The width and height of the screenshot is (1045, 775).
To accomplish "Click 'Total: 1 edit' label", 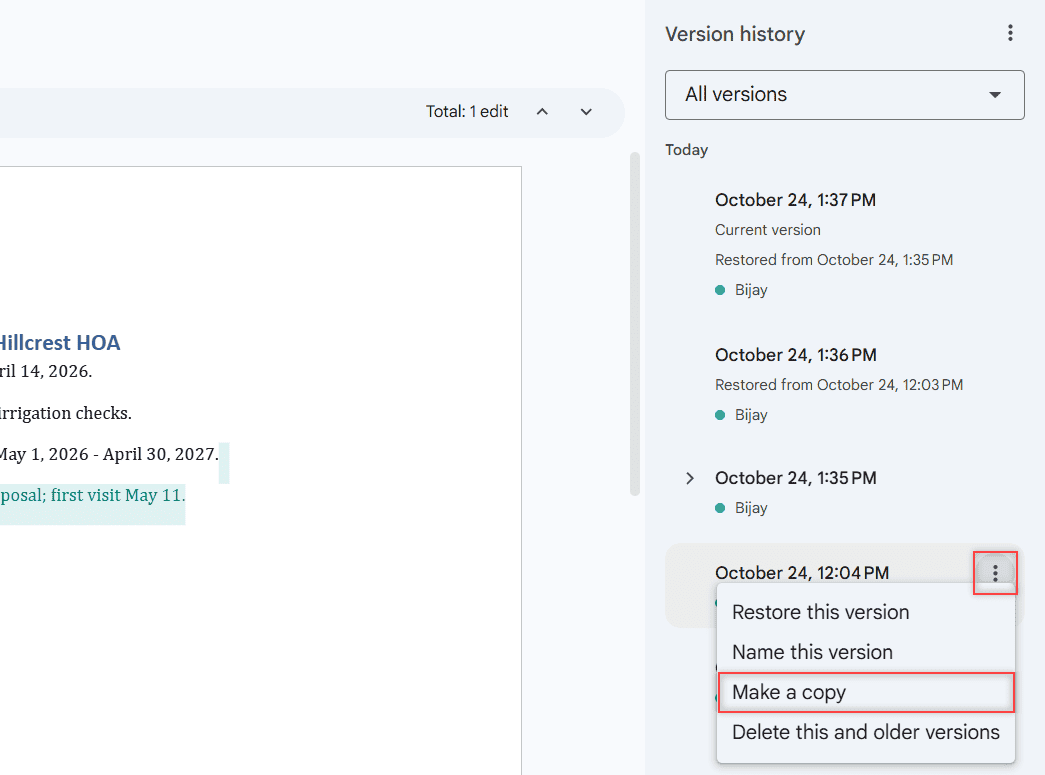I will tap(467, 111).
